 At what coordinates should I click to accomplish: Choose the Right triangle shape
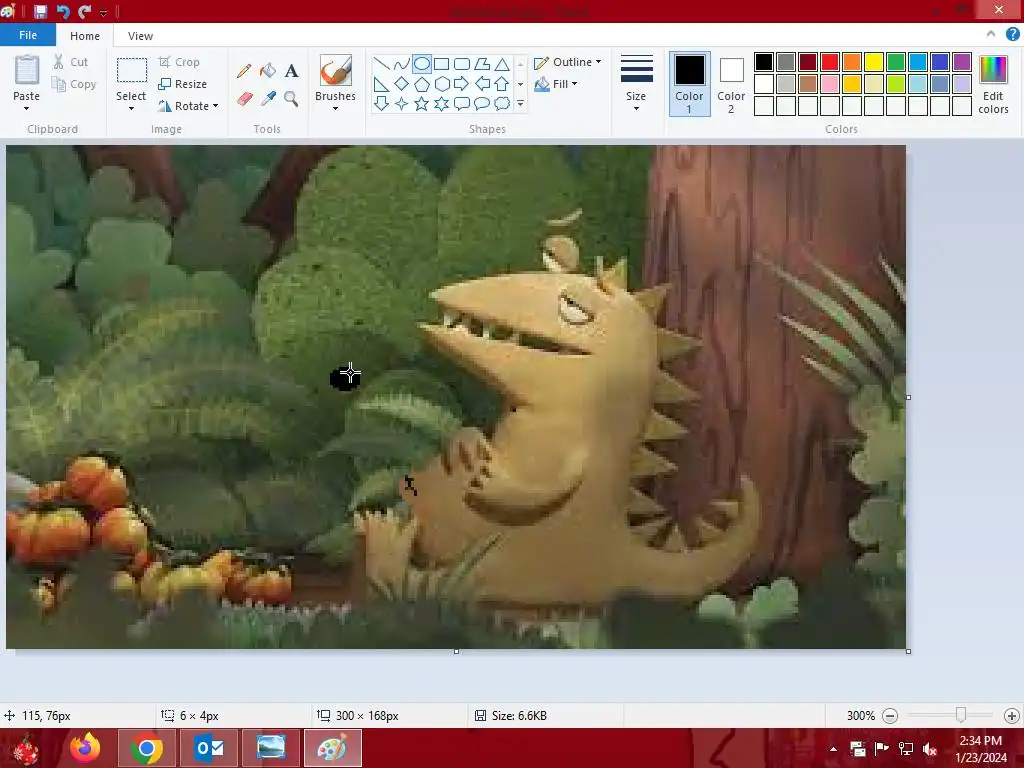pyautogui.click(x=381, y=84)
